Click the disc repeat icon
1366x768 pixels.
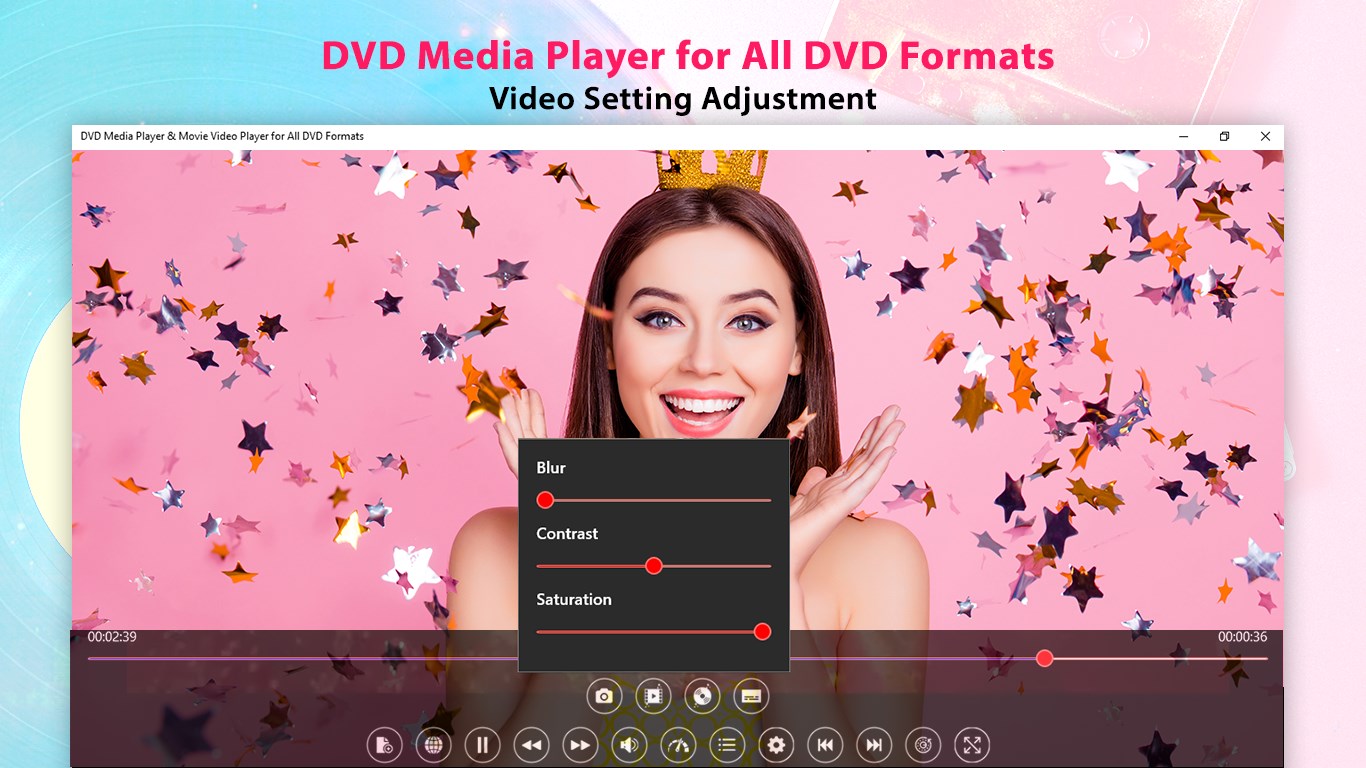(923, 745)
